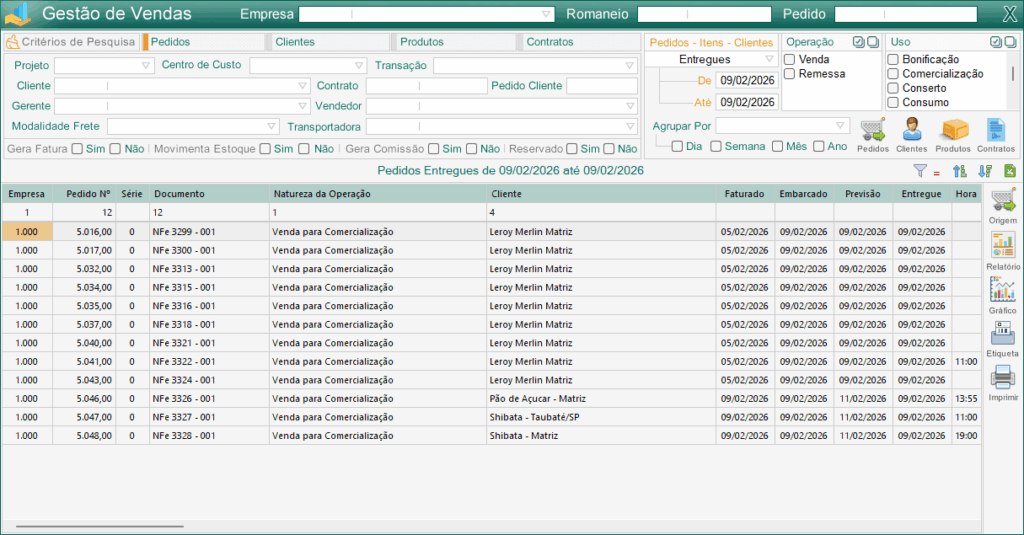Image resolution: width=1024 pixels, height=535 pixels.
Task: Click the funnel filter icon
Action: point(920,171)
